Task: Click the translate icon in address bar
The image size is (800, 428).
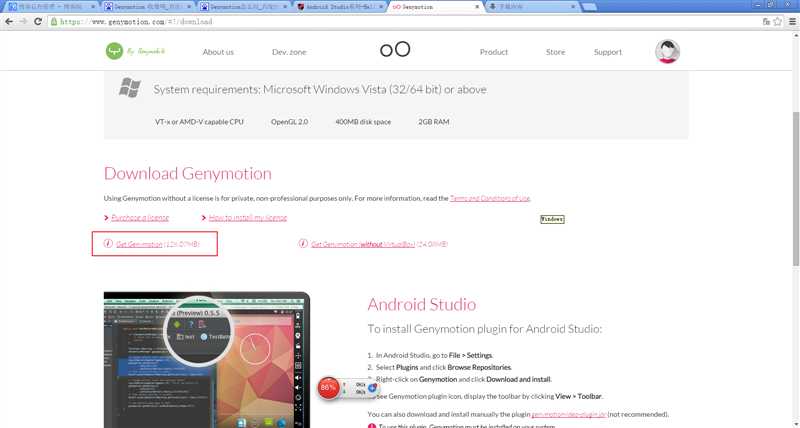Action: (x=766, y=21)
